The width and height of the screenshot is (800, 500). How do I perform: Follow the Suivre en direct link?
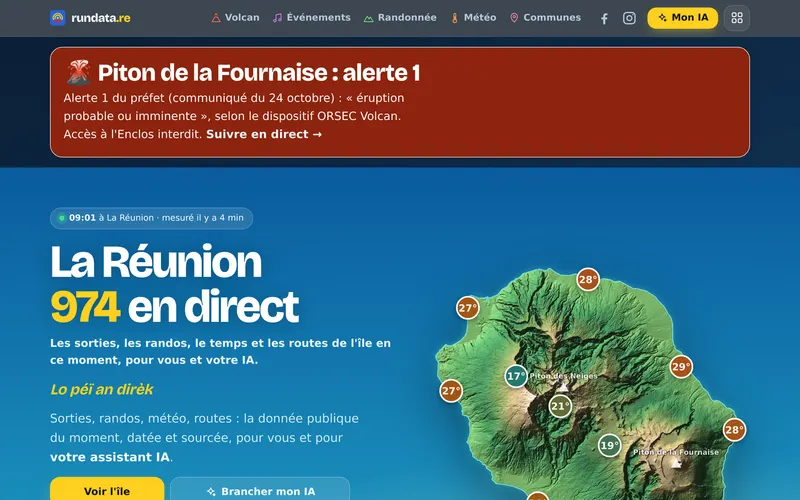pos(264,134)
